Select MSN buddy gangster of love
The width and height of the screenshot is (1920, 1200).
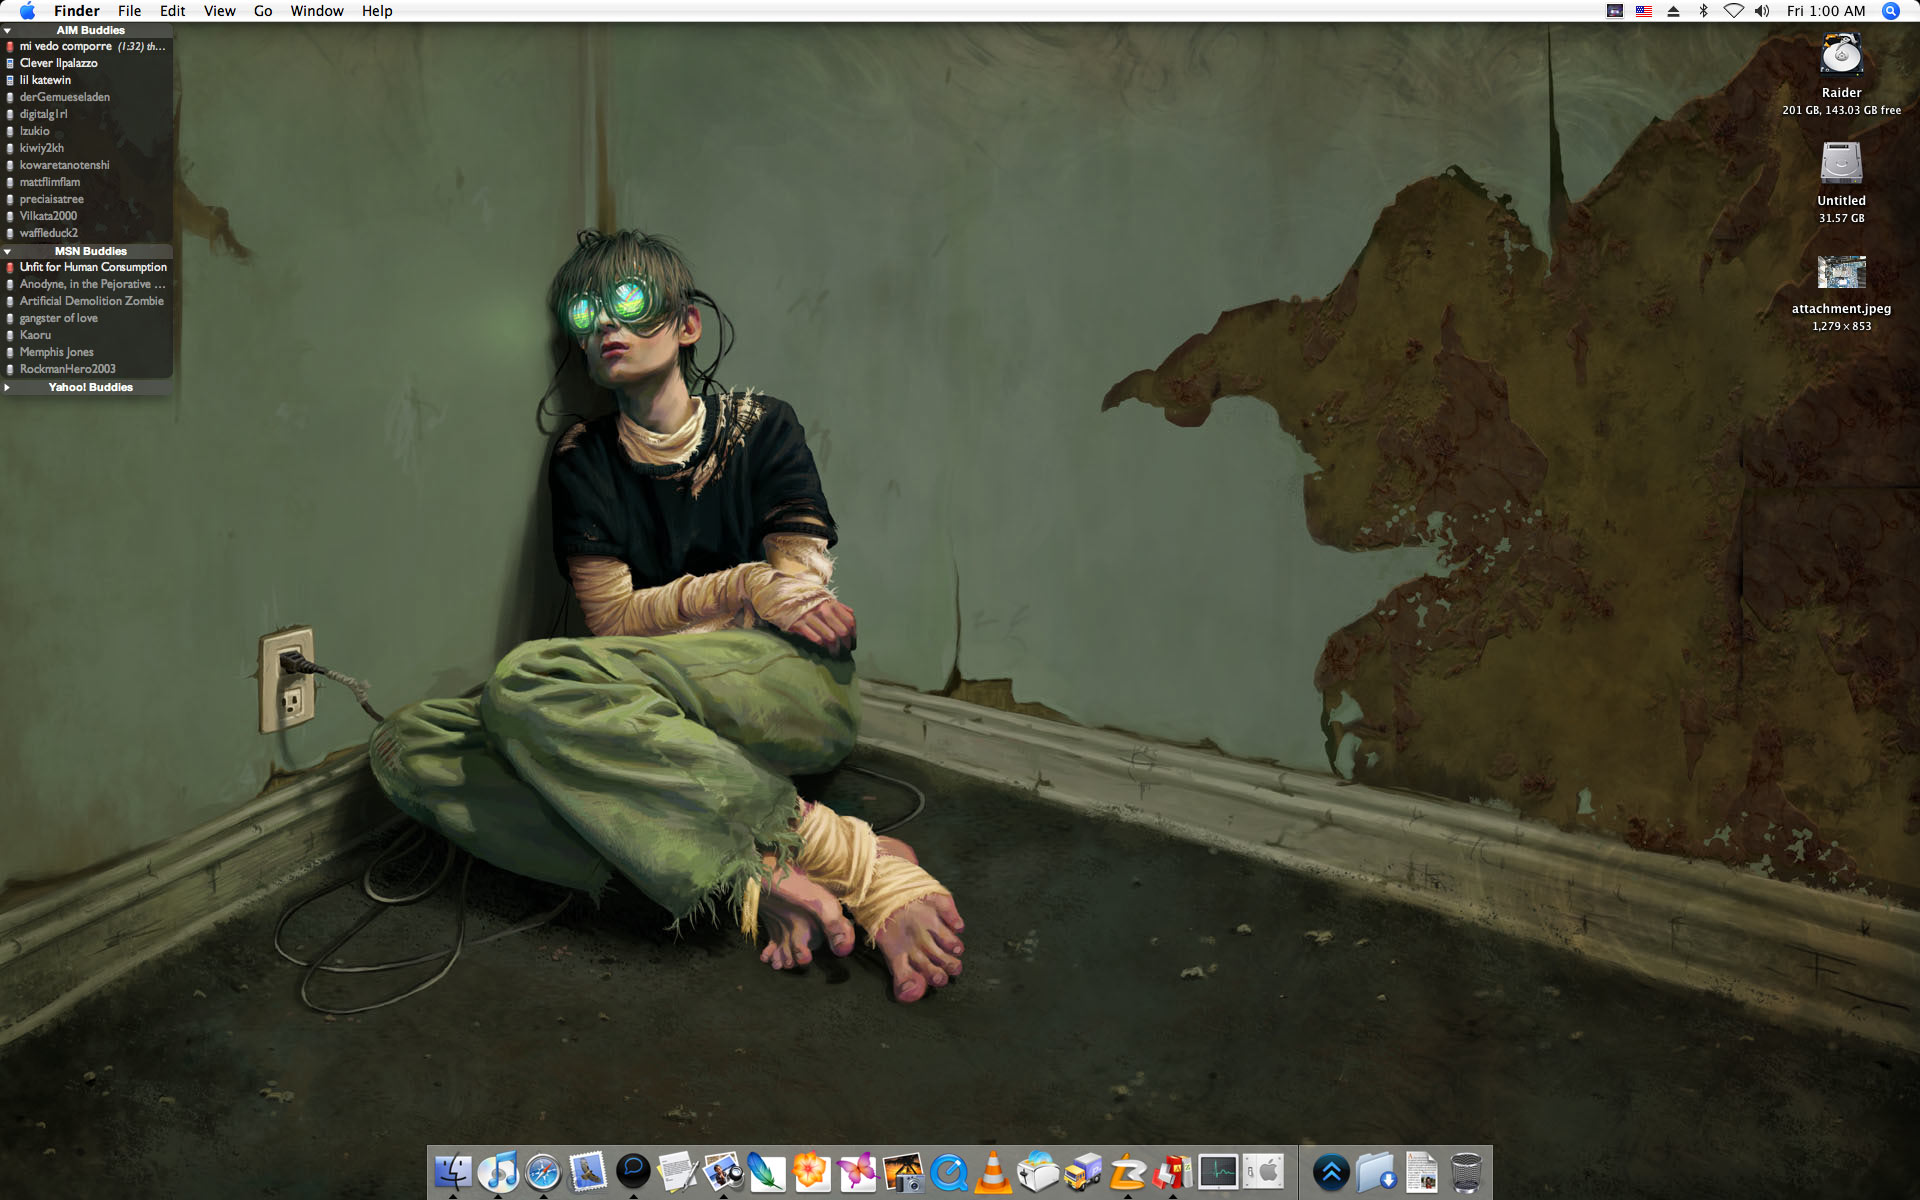87,319
